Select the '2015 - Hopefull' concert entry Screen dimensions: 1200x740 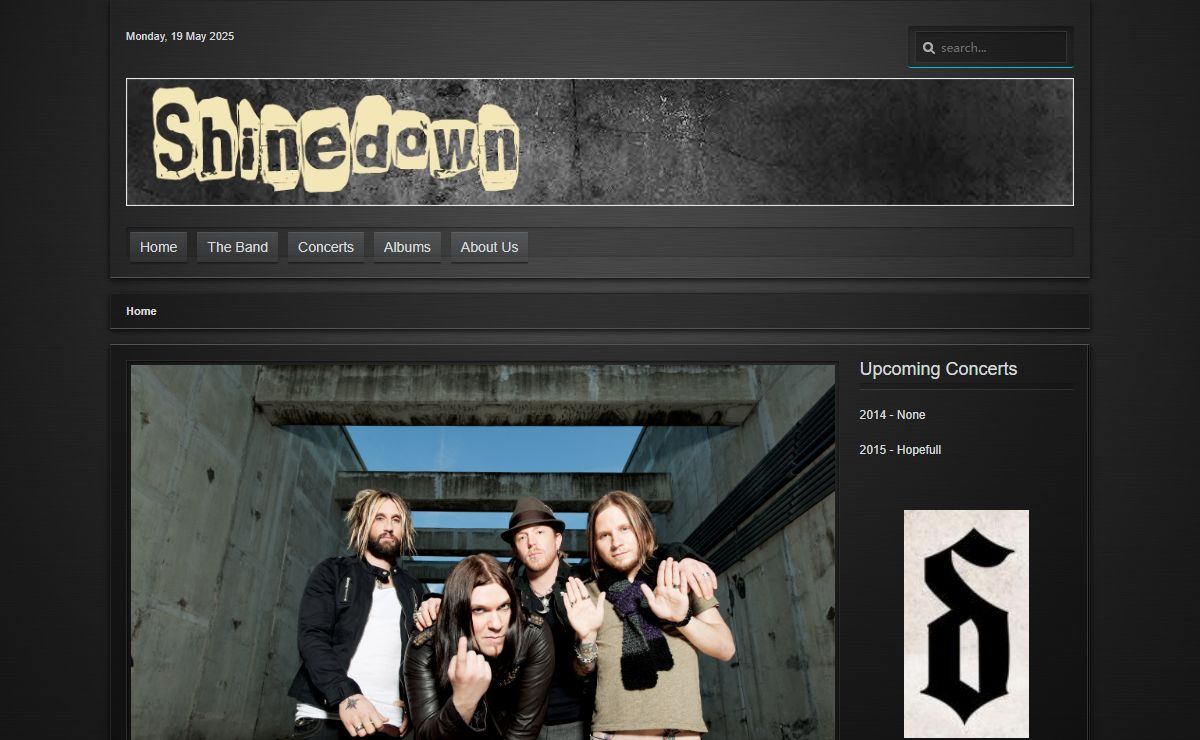click(900, 450)
